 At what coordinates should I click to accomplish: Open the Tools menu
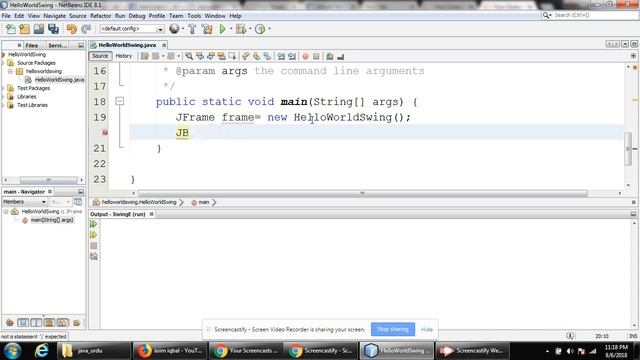tap(194, 16)
